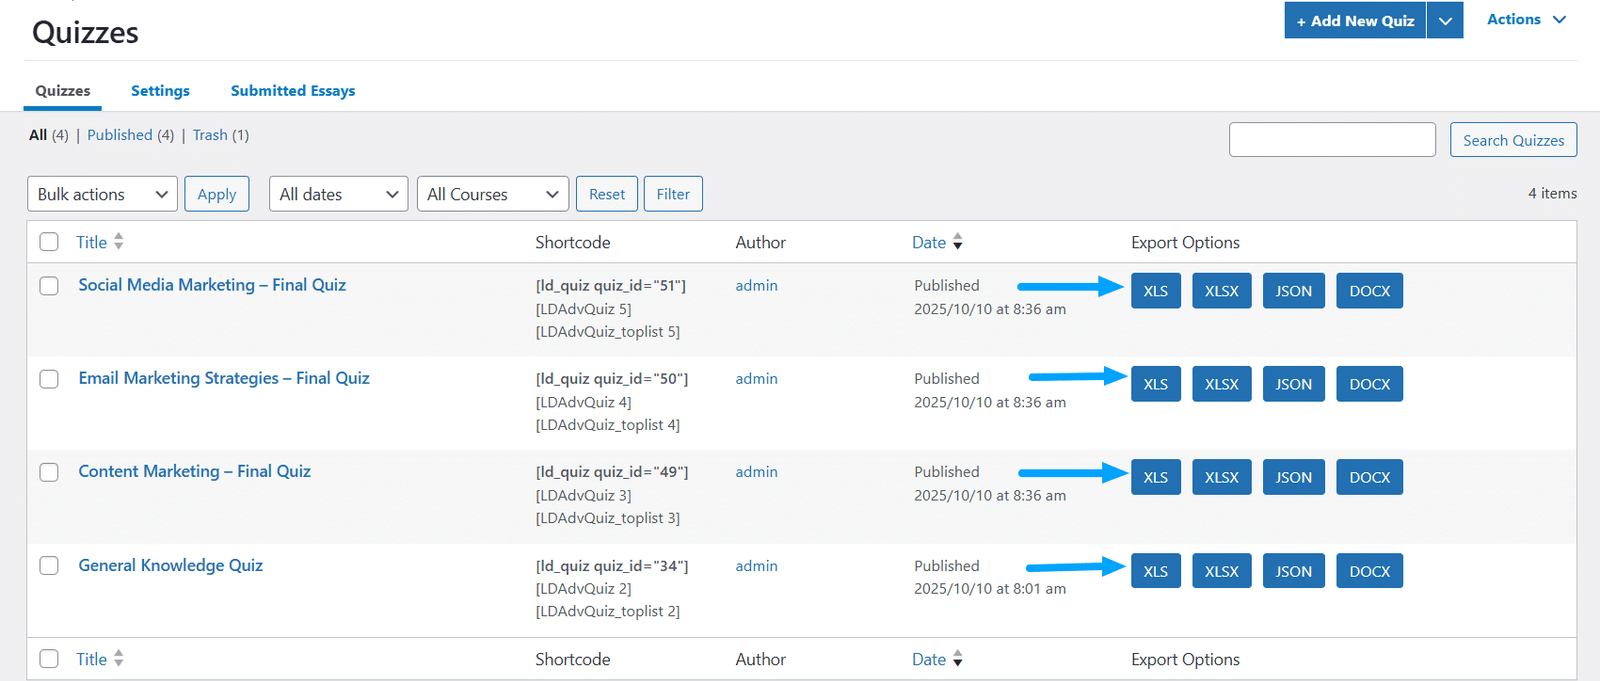Export General Knowledge Quiz as DOCX
The height and width of the screenshot is (681, 1600).
coord(1370,571)
